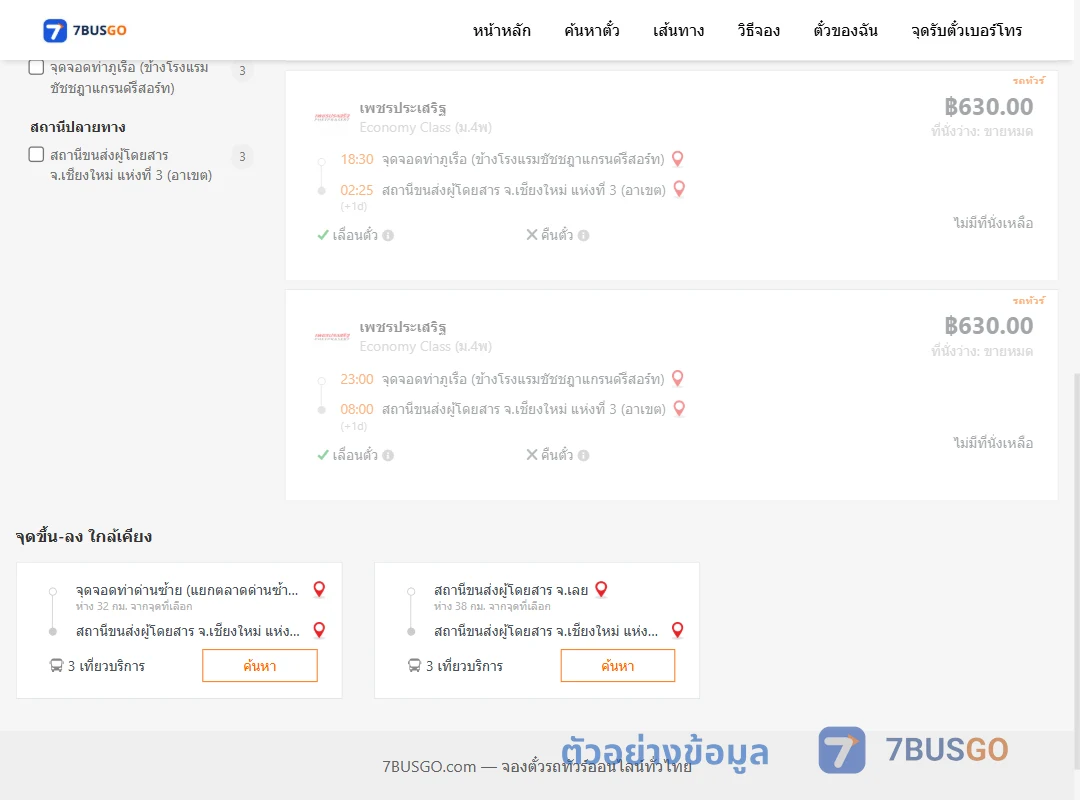
Task: Click the 23:00 departure time
Action: (x=357, y=379)
